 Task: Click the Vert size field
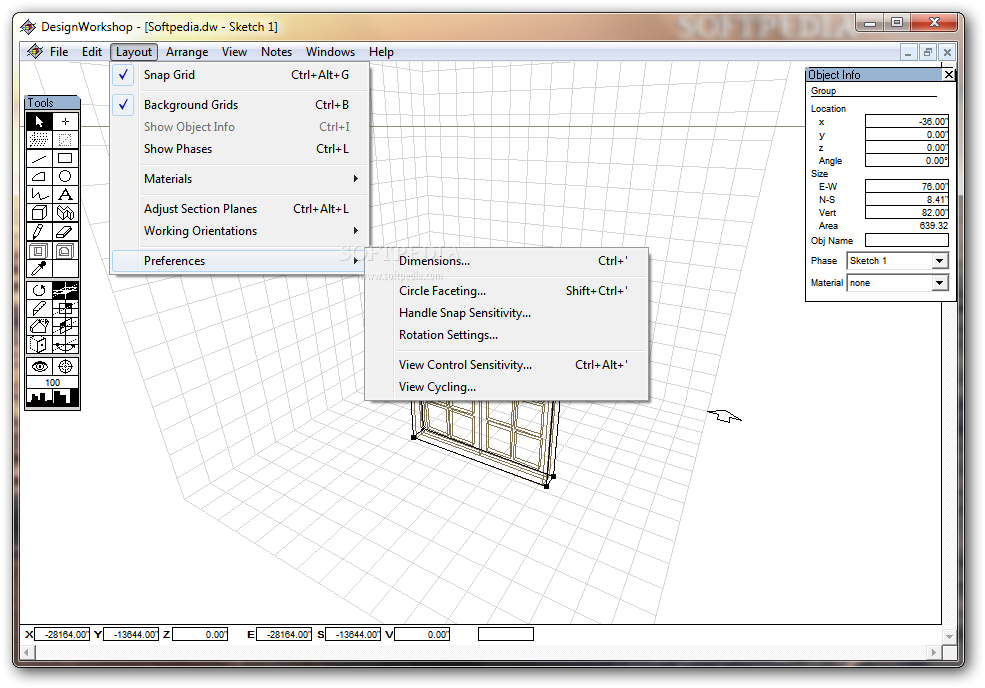pos(906,212)
